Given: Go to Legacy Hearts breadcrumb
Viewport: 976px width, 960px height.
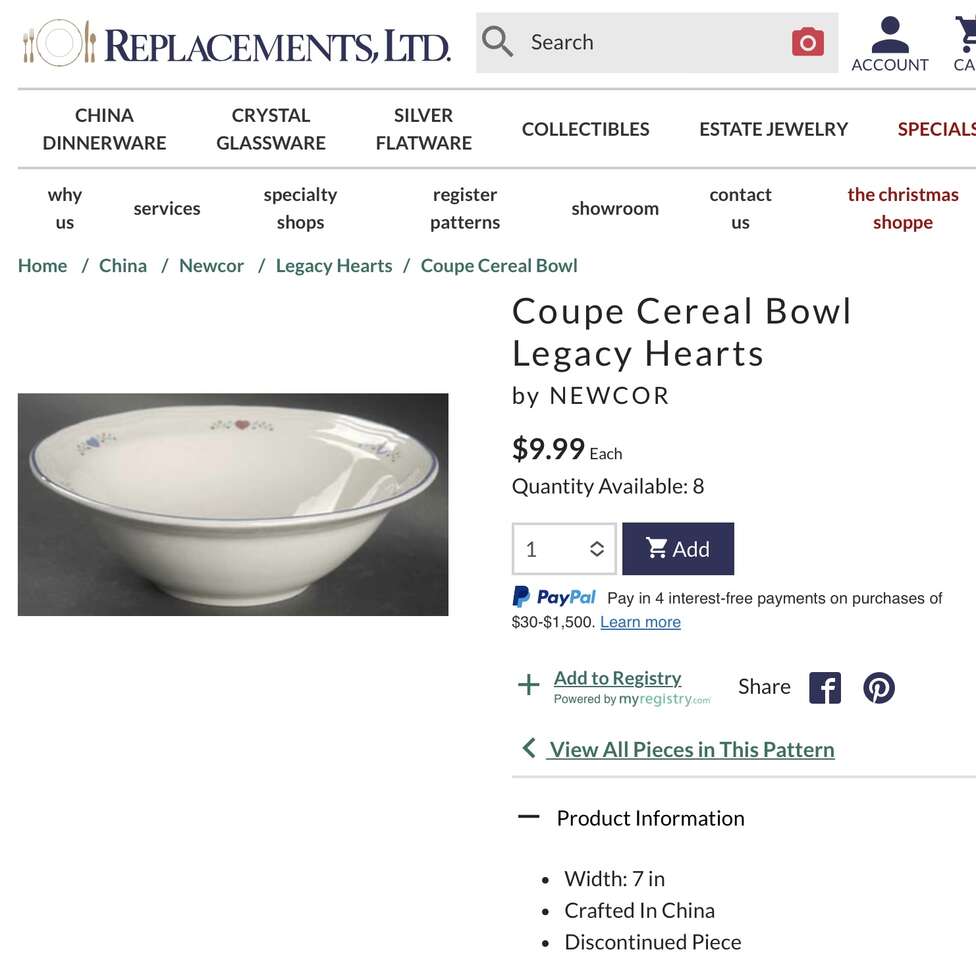Looking at the screenshot, I should (334, 266).
